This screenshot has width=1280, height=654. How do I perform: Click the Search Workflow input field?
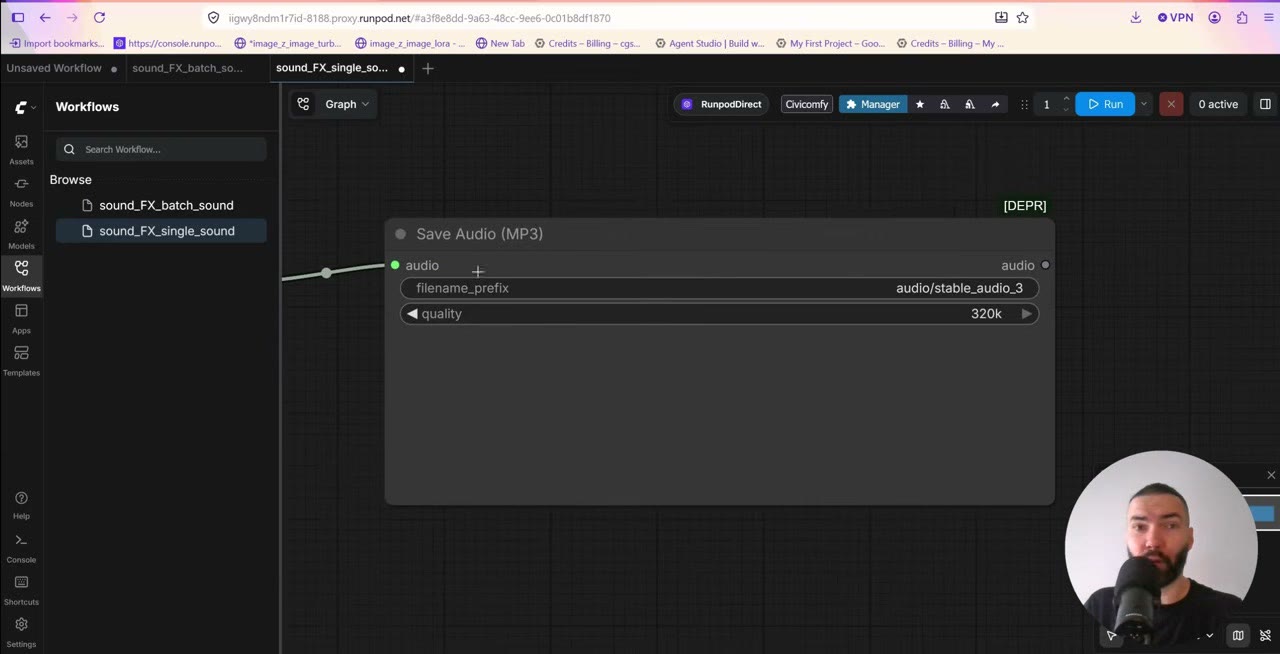[161, 149]
